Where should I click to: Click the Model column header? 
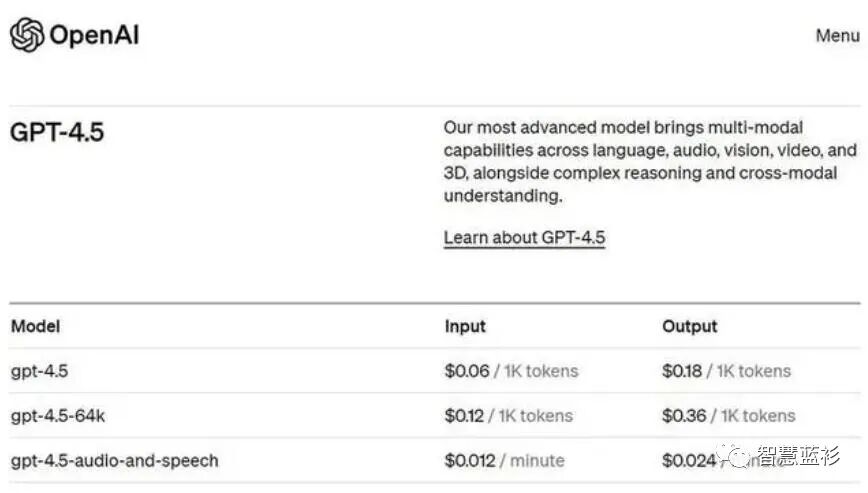point(35,326)
